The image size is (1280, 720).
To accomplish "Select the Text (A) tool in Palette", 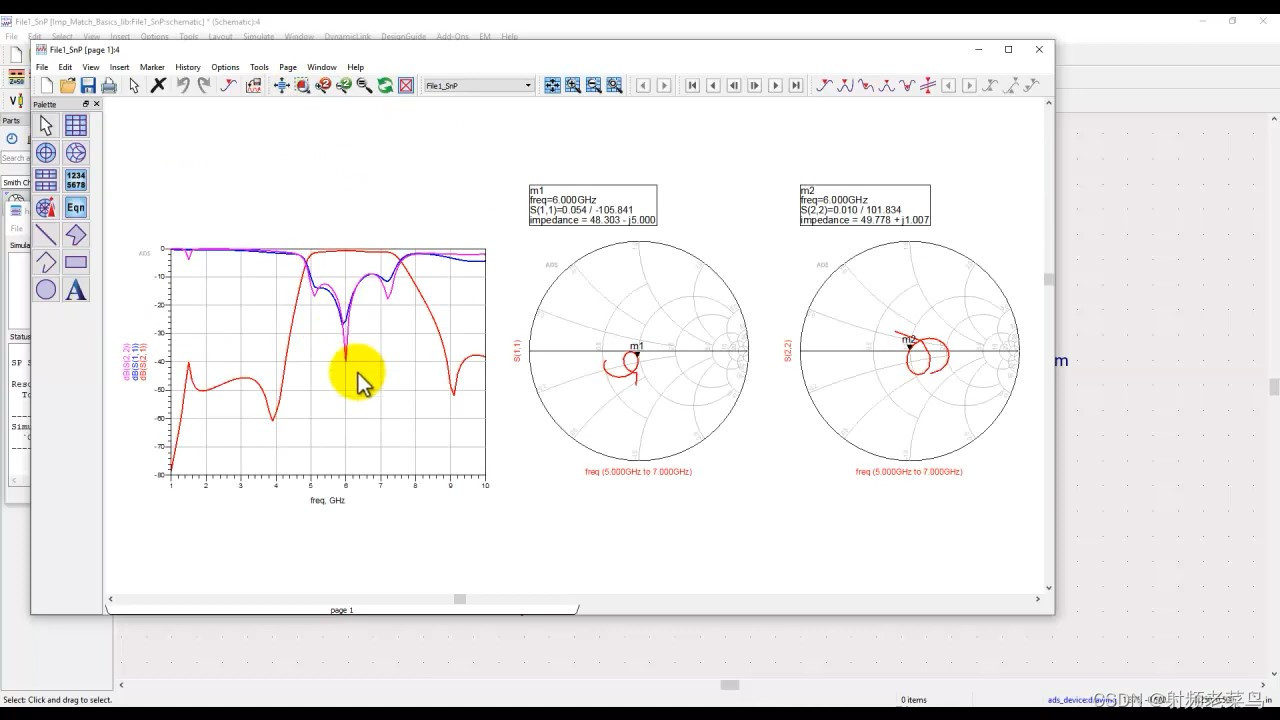I will click(76, 290).
